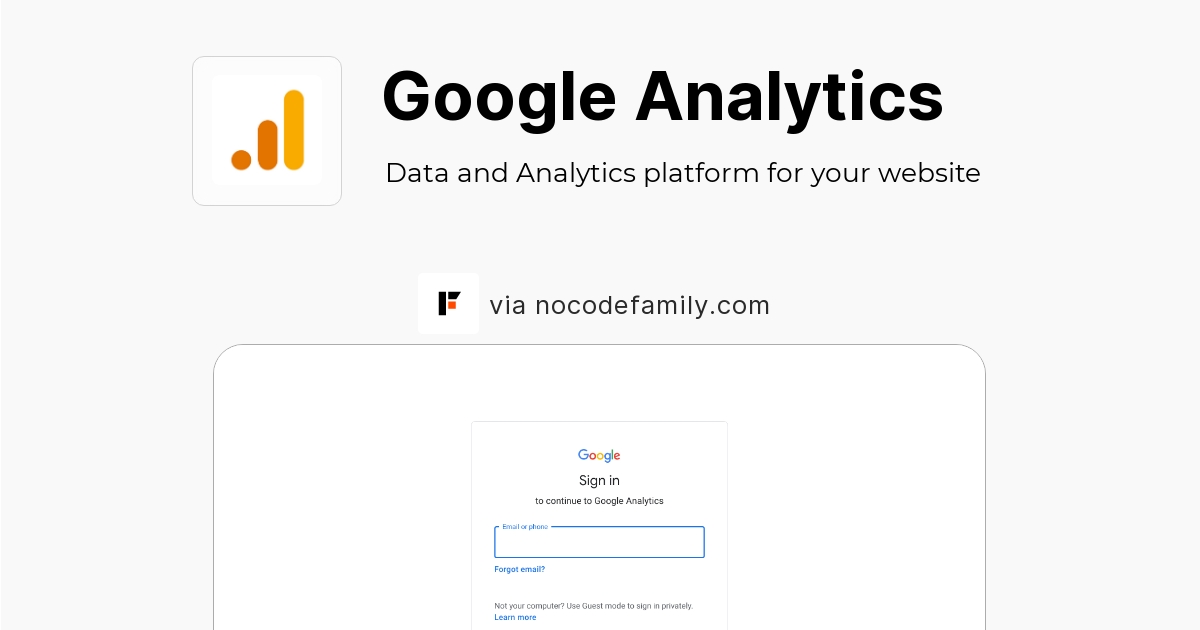Image resolution: width=1200 pixels, height=630 pixels.
Task: Click the word Analytics in the large title
Action: click(788, 97)
